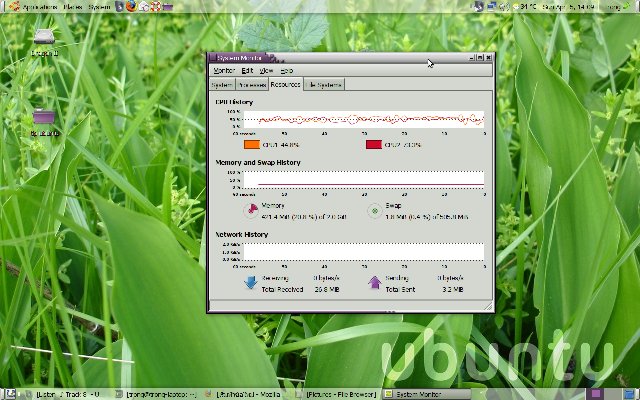The width and height of the screenshot is (640, 400).
Task: Select the purple folder icon on desktop
Action: [x=44, y=117]
